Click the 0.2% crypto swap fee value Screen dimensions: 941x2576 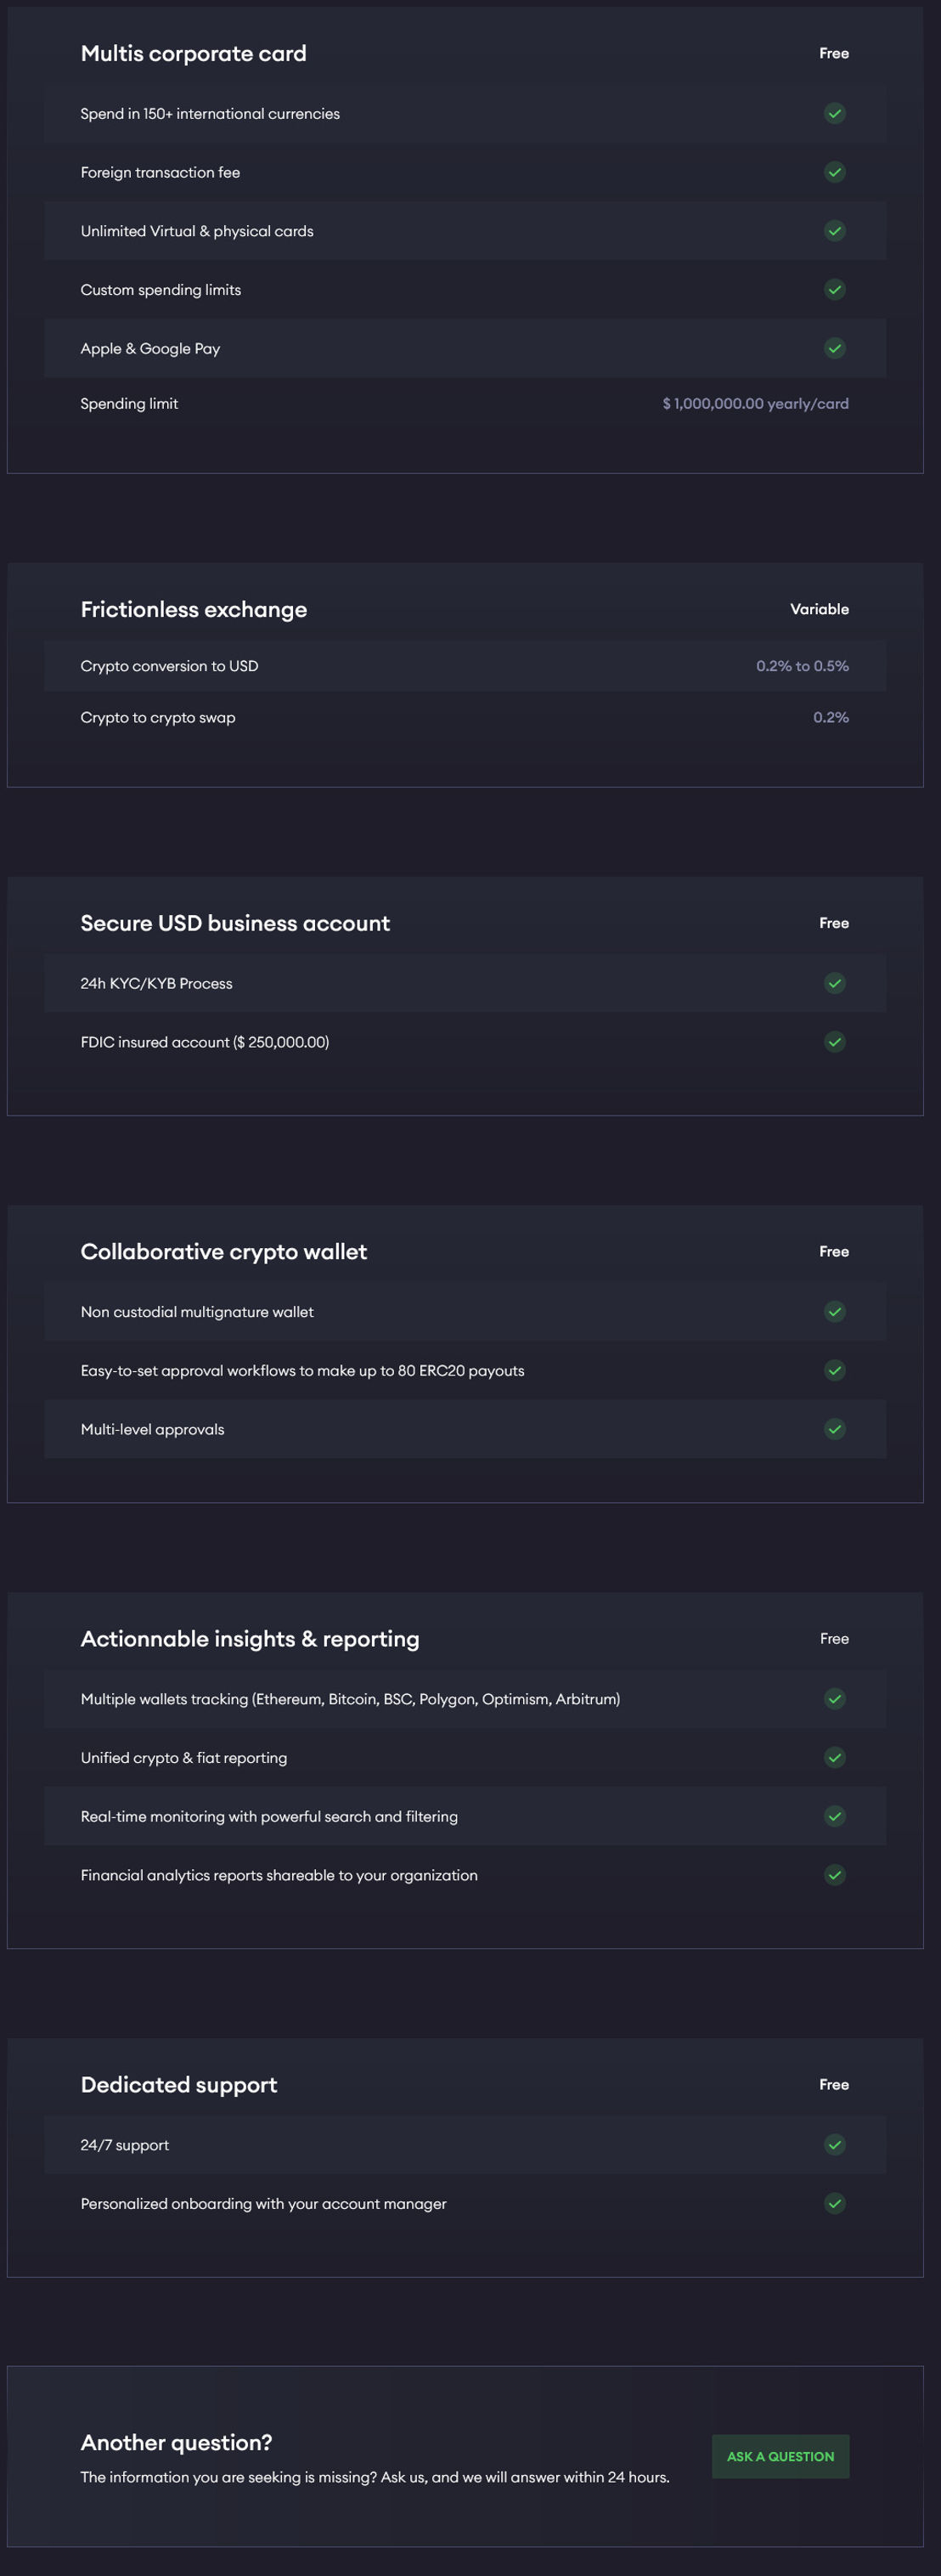coord(831,717)
